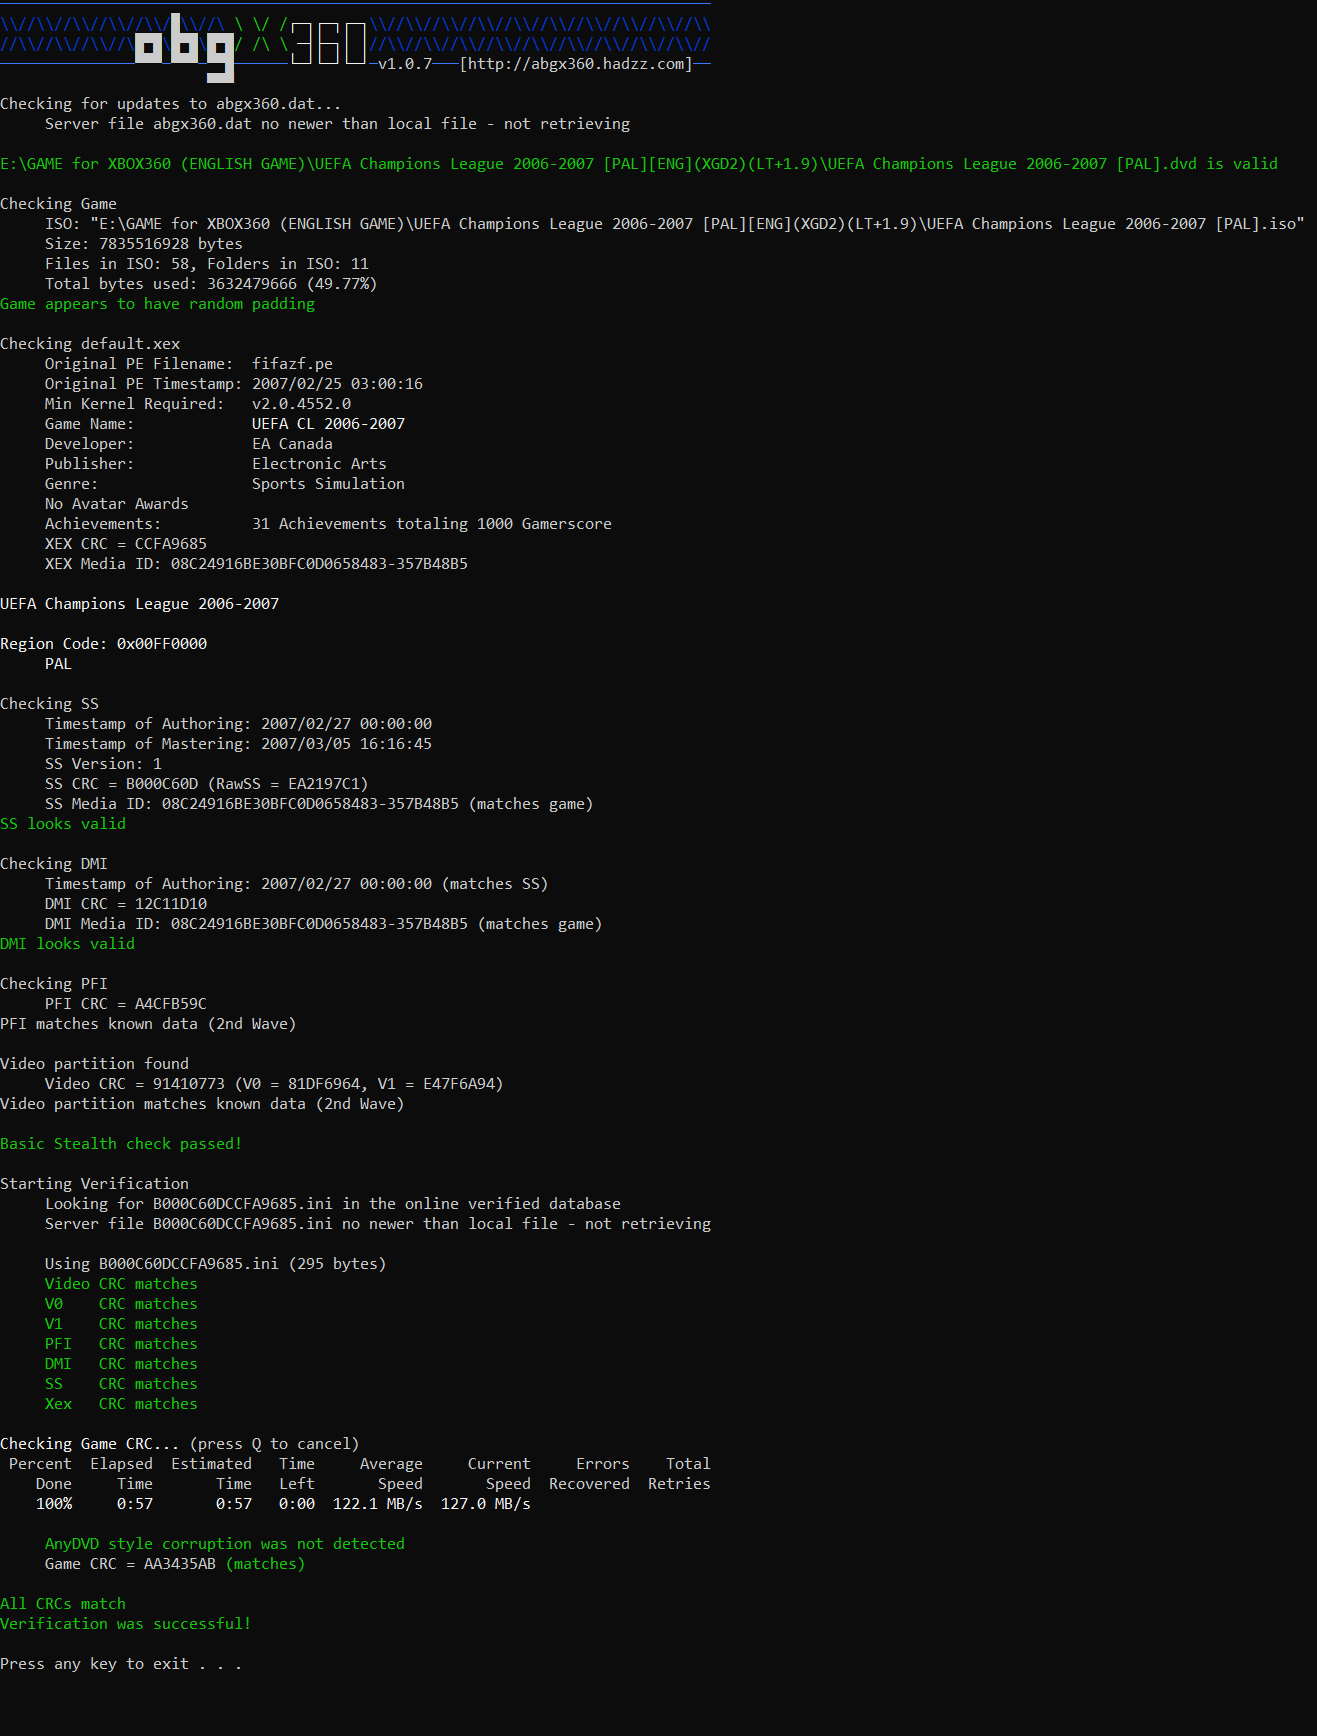Click the '100%' percent done value
1317x1736 pixels.
coord(54,1504)
